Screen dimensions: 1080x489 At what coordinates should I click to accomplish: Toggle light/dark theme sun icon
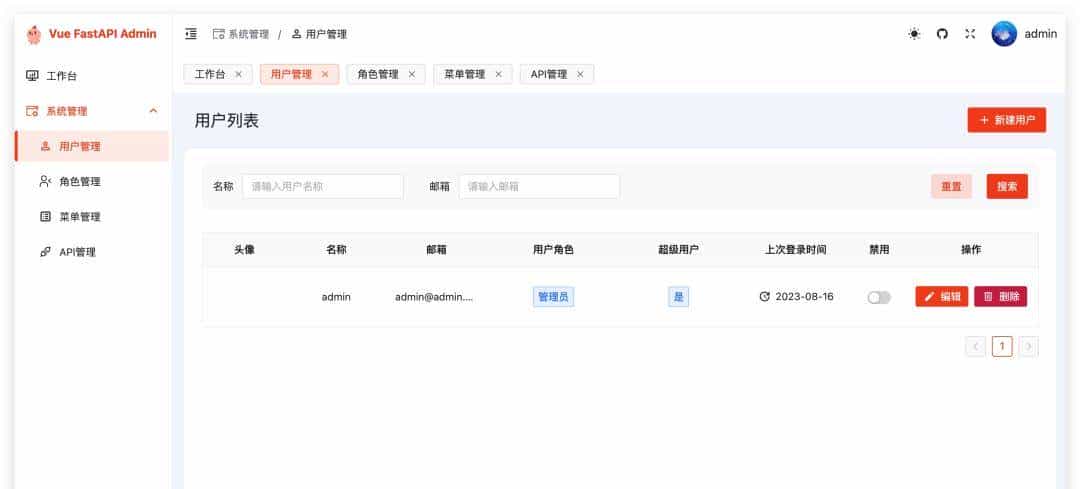pyautogui.click(x=914, y=34)
